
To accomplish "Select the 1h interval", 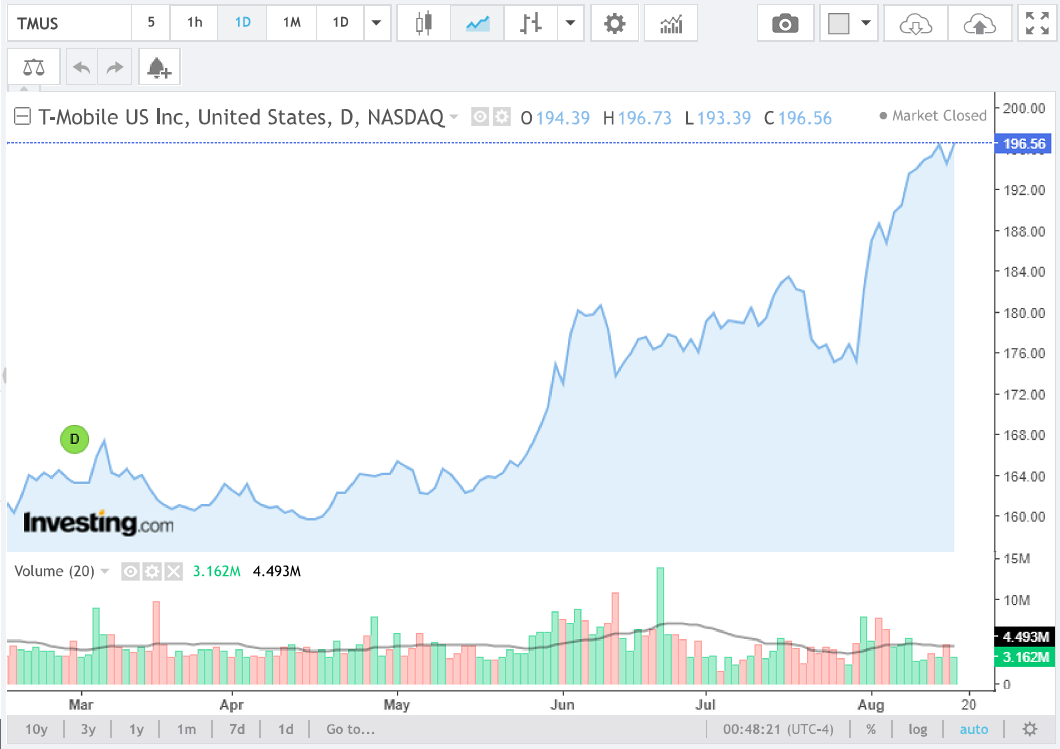I will tap(195, 23).
